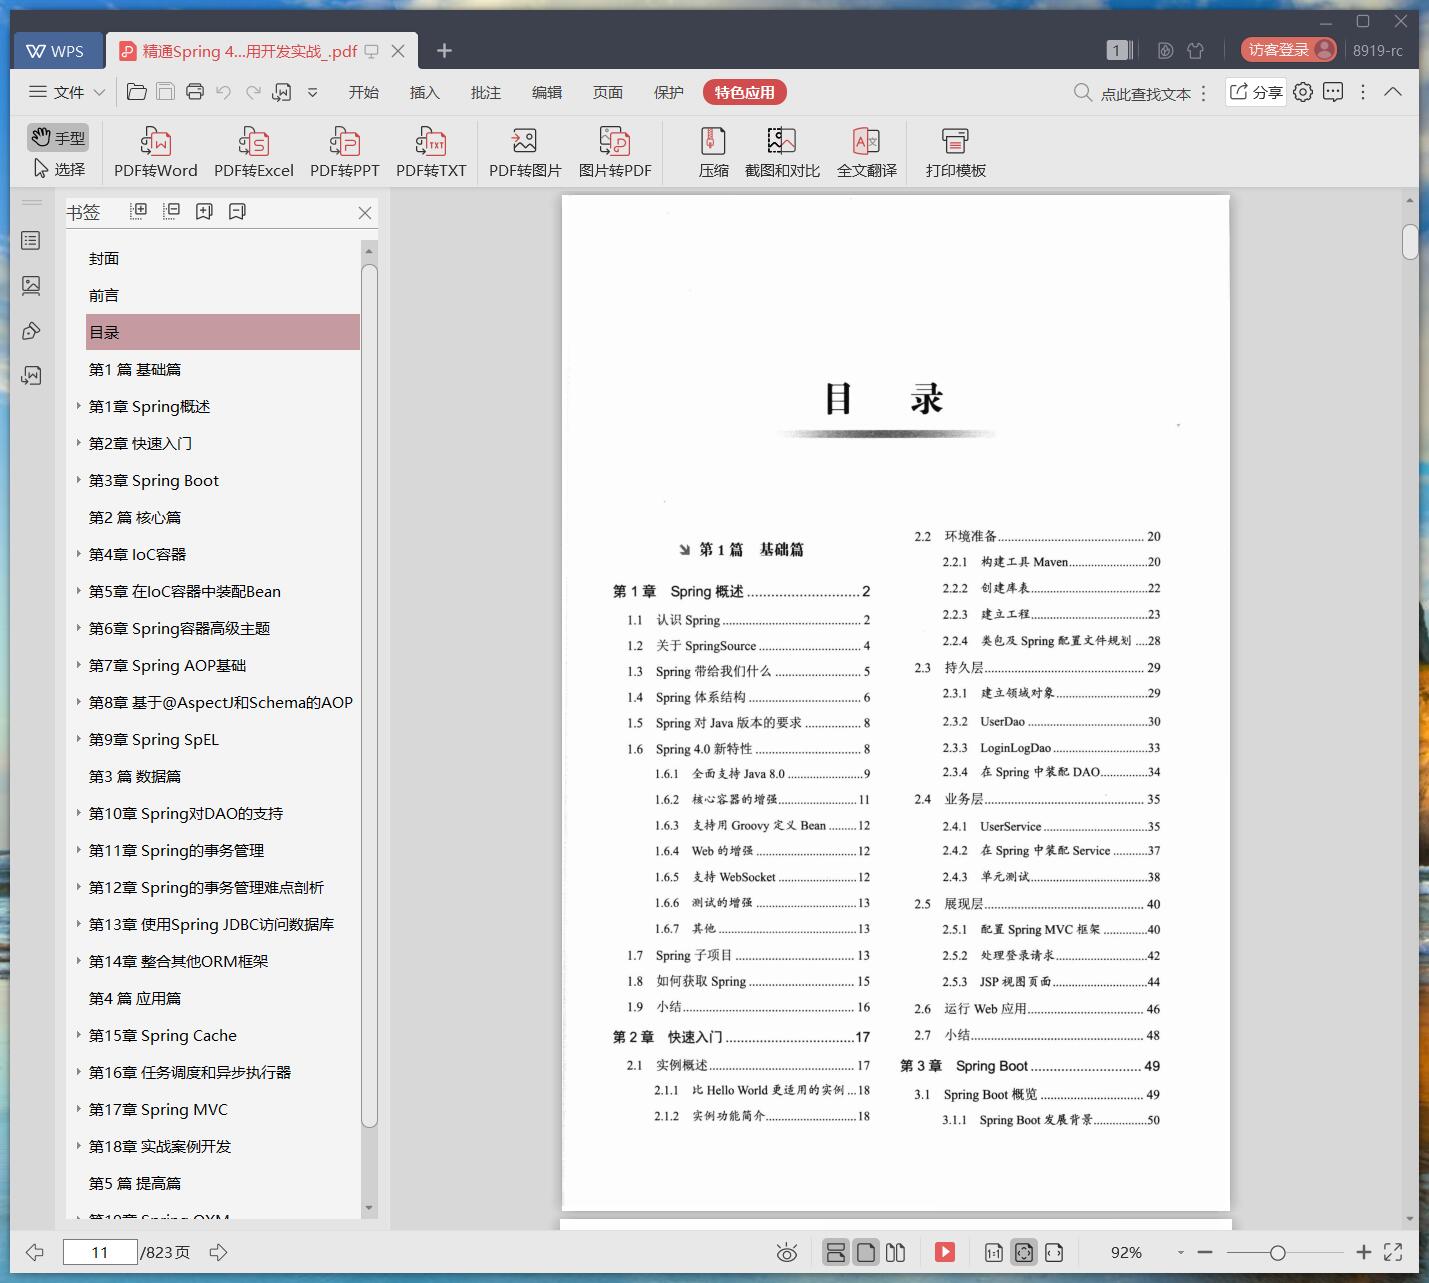Viewport: 1429px width, 1283px height.
Task: Open the 开始 tab
Action: 363,92
